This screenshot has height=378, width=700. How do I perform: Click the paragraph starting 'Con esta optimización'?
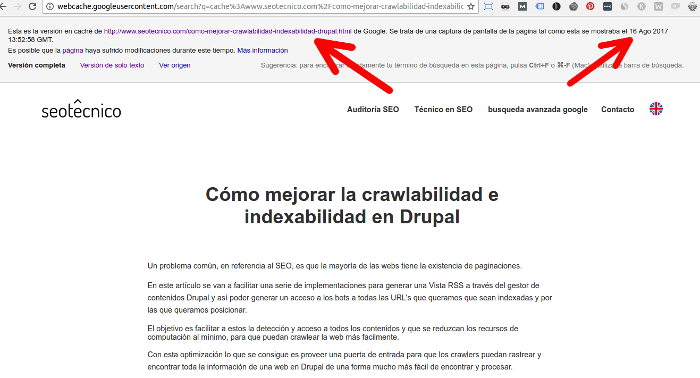344,361
